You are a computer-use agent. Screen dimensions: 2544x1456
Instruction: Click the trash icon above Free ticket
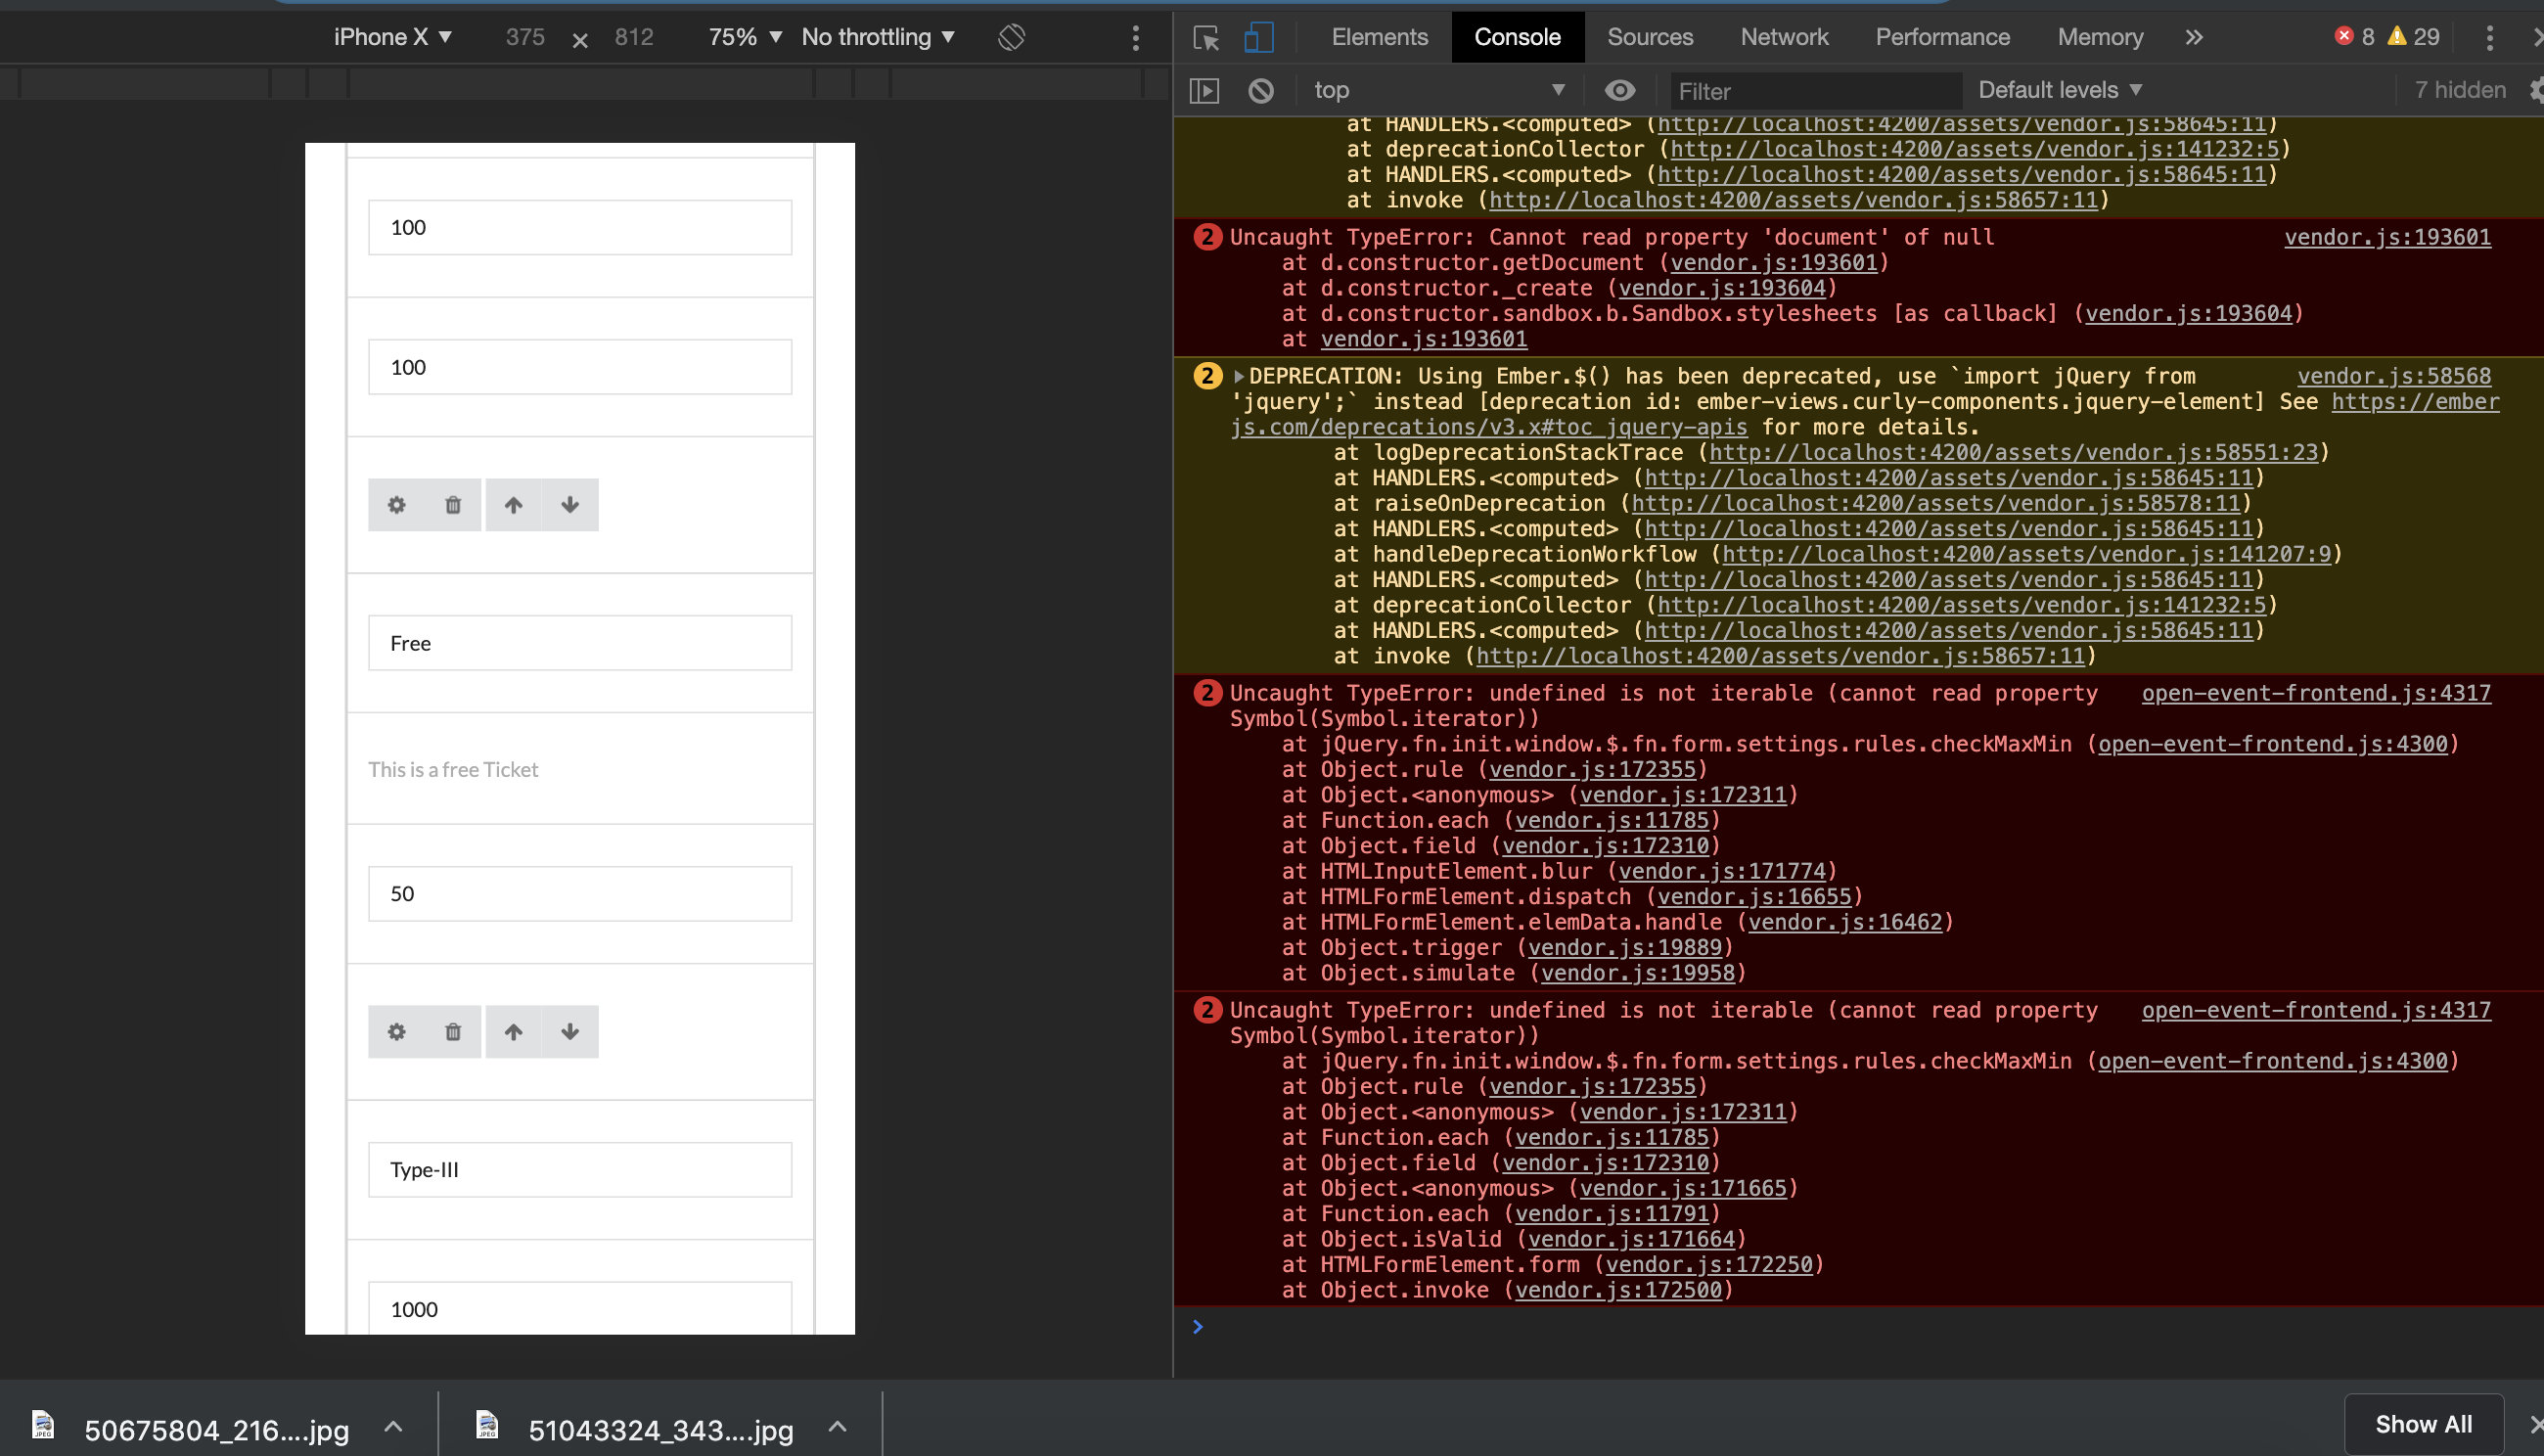point(453,505)
